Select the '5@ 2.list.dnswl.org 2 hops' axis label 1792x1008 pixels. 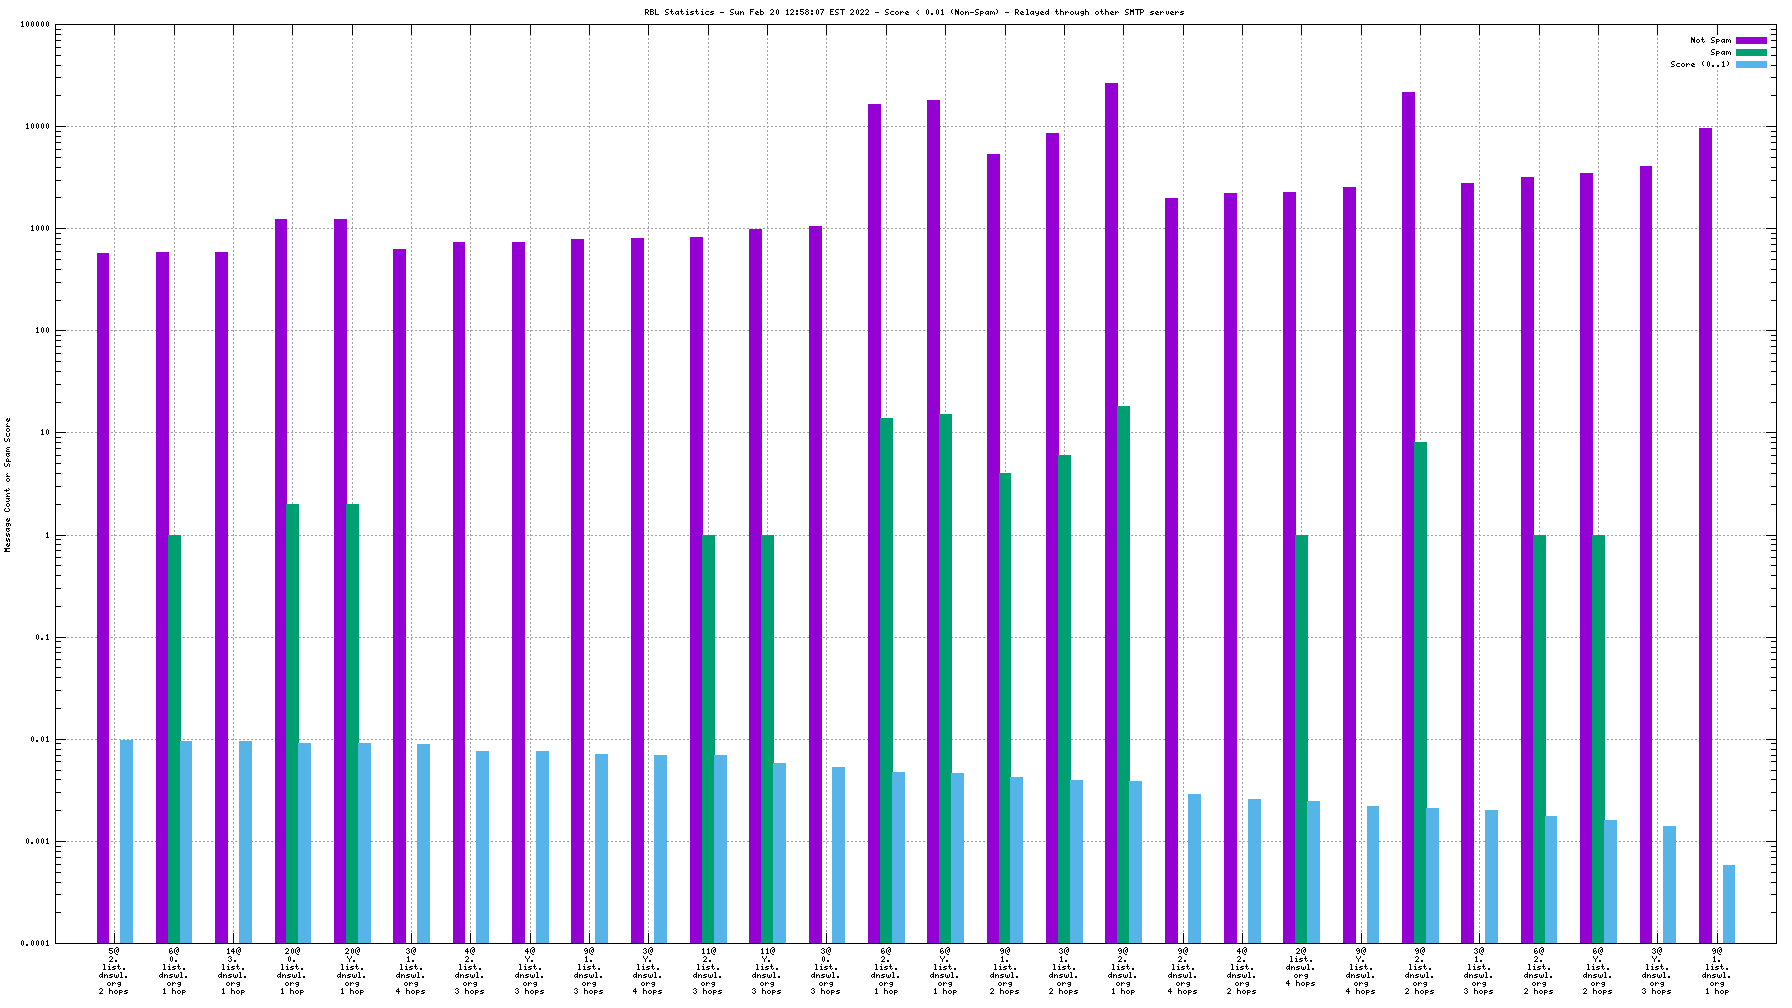[x=114, y=971]
